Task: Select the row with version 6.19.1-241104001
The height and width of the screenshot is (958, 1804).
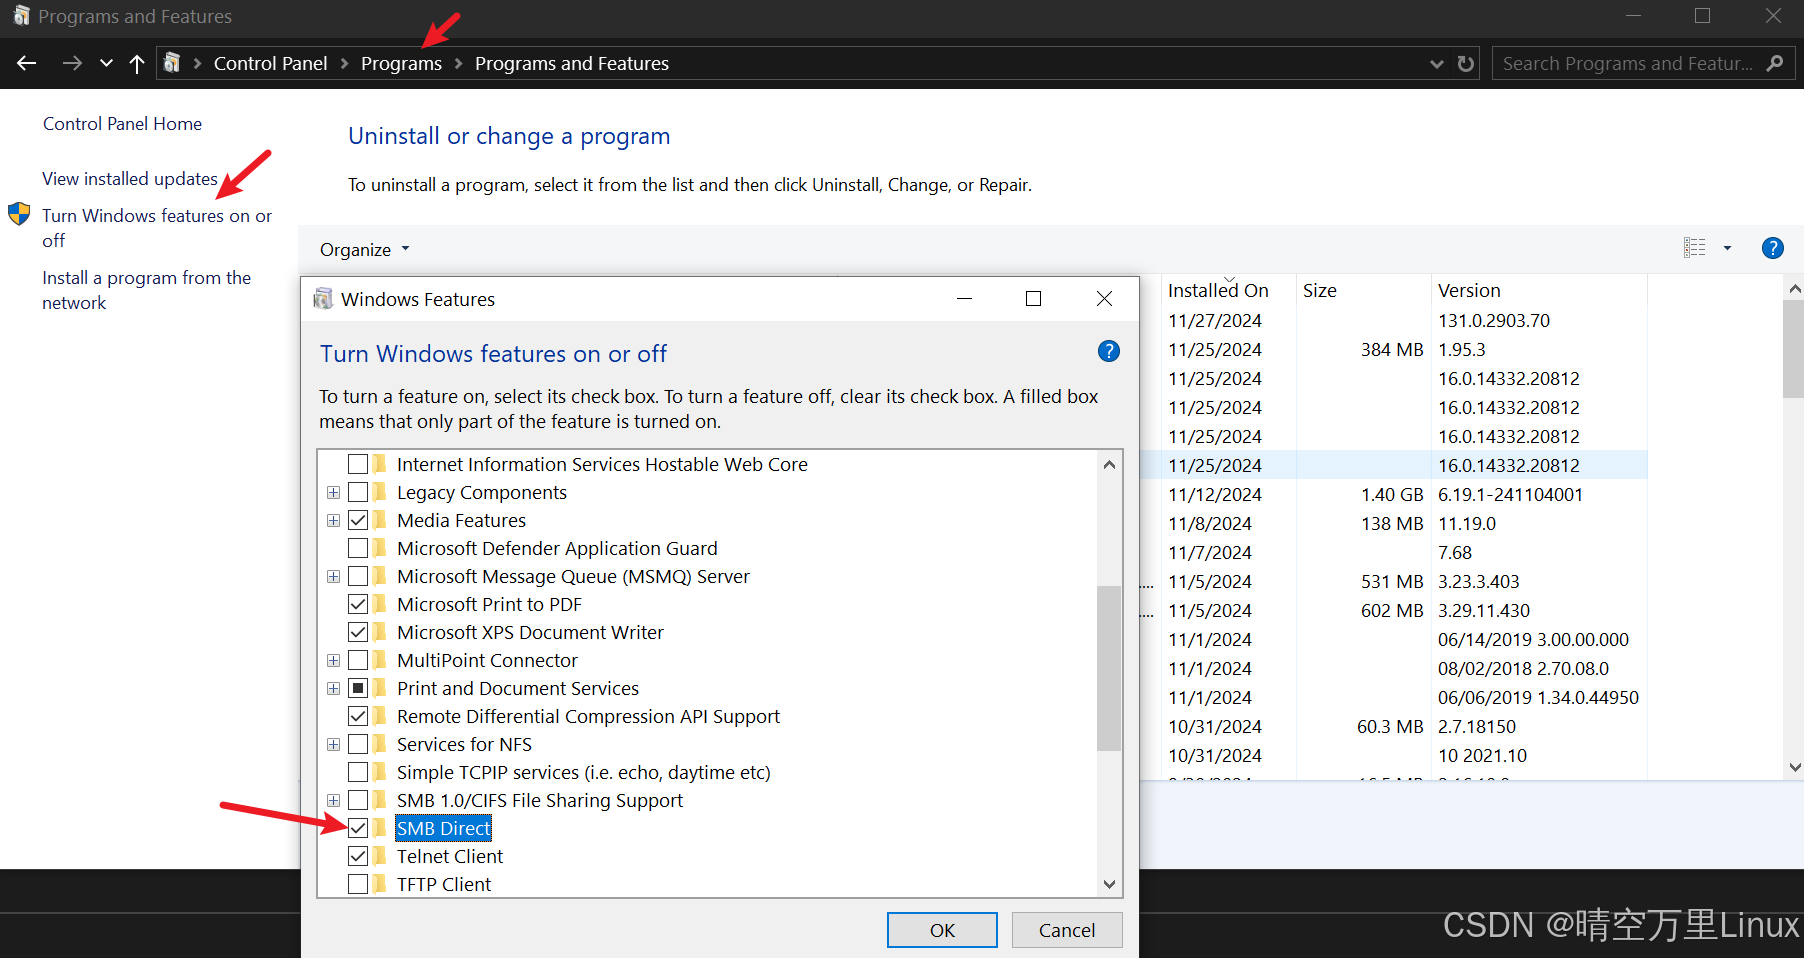Action: coord(1393,495)
